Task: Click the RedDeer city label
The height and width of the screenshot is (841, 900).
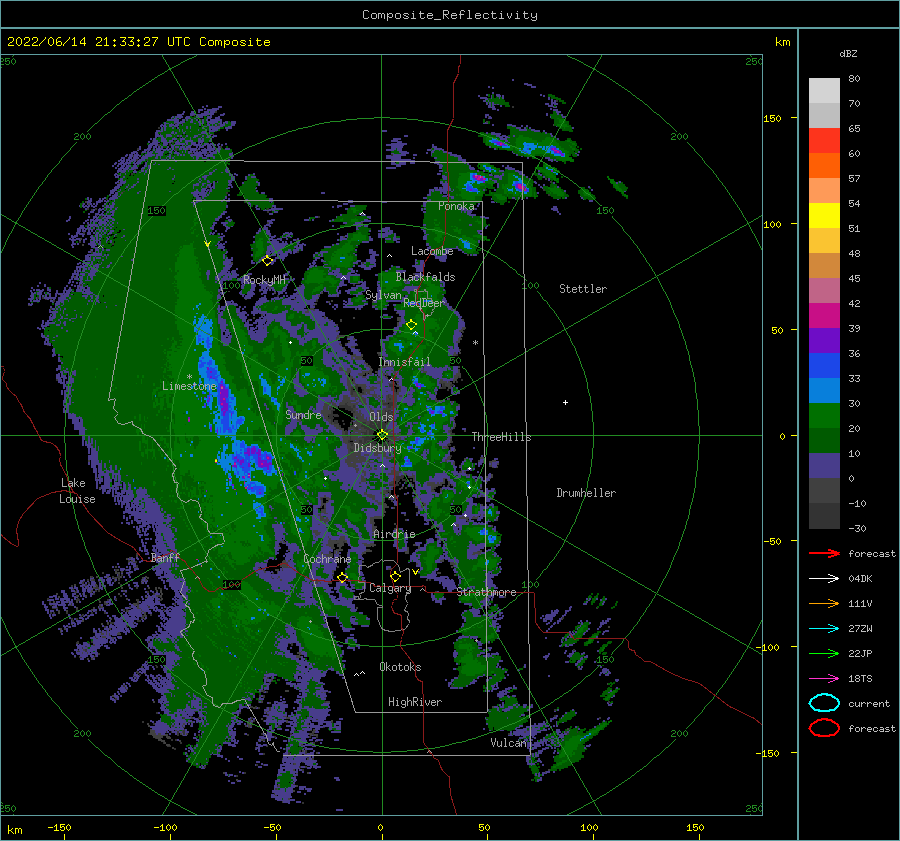Action: tap(424, 303)
